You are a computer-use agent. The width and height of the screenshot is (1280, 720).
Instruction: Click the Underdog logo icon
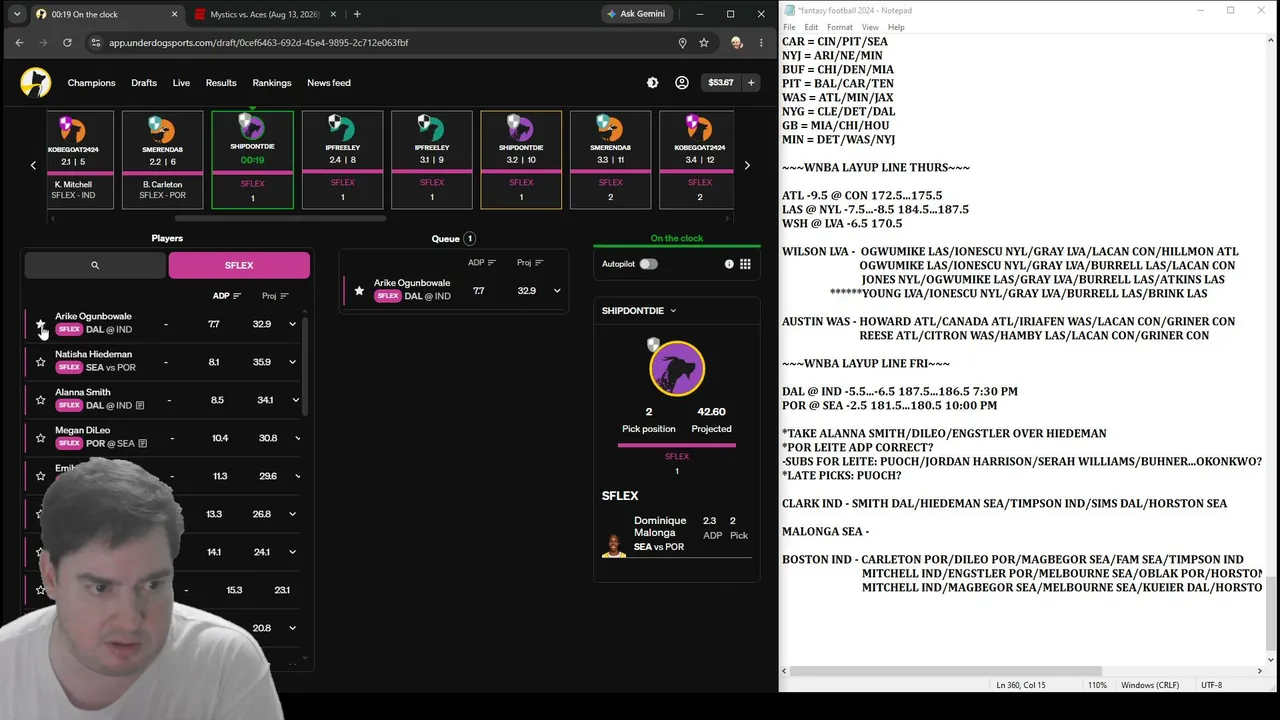point(36,83)
